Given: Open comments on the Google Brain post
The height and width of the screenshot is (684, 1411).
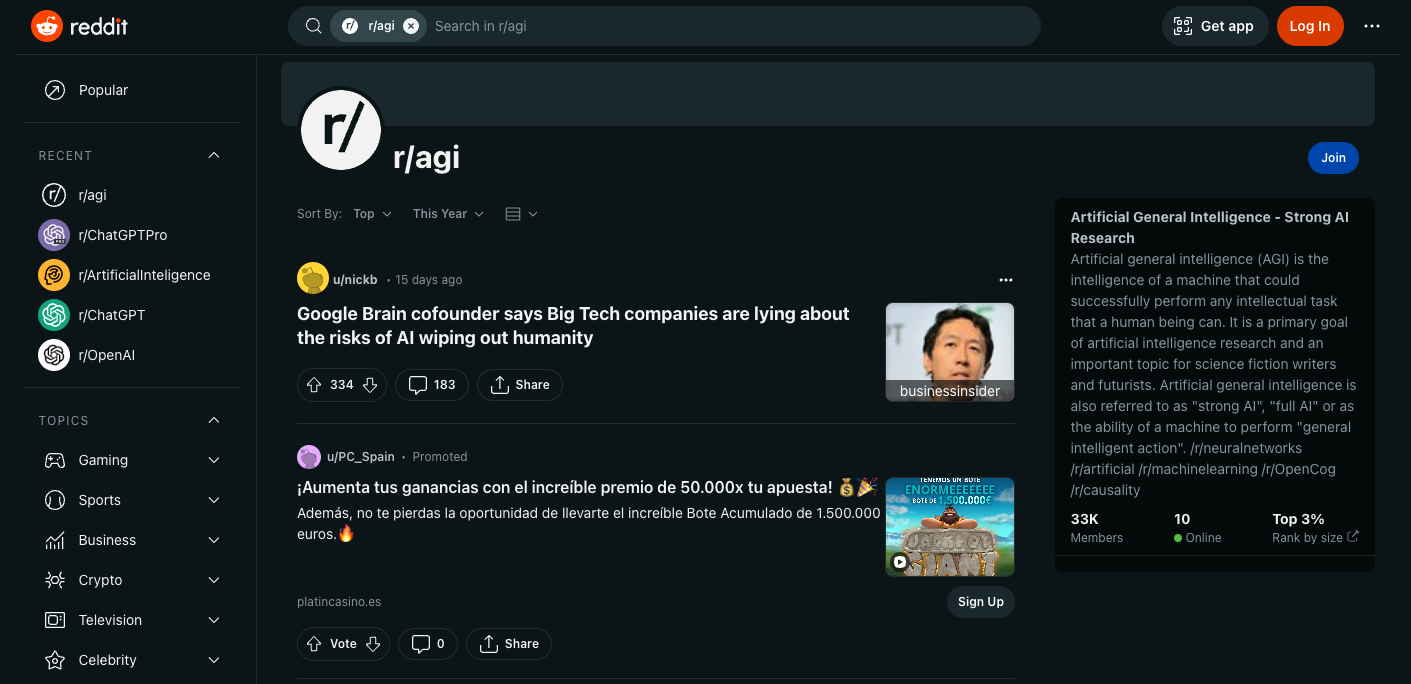Looking at the screenshot, I should 431,384.
